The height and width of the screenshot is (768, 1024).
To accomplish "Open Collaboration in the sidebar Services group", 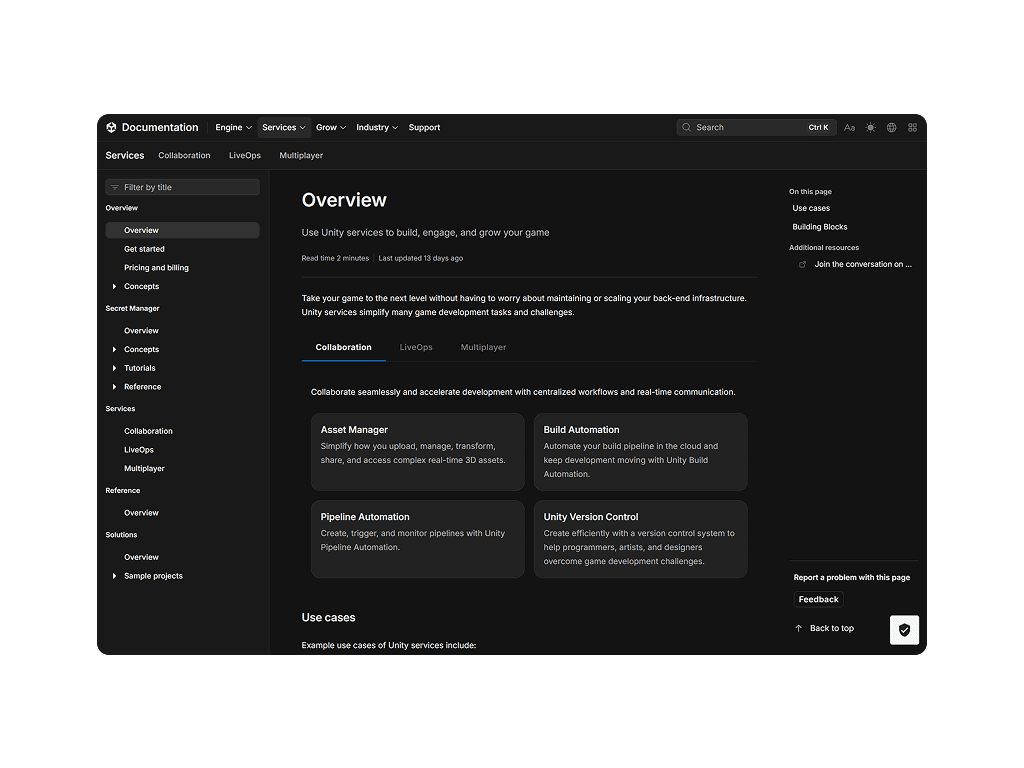I will tap(148, 432).
